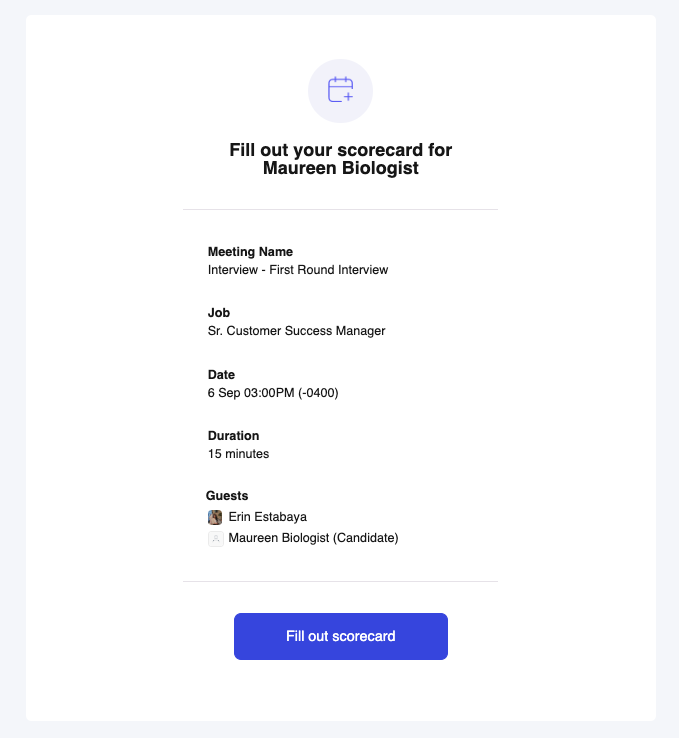Click the 6 Sep 03:00PM date value
679x738 pixels.
tap(251, 393)
